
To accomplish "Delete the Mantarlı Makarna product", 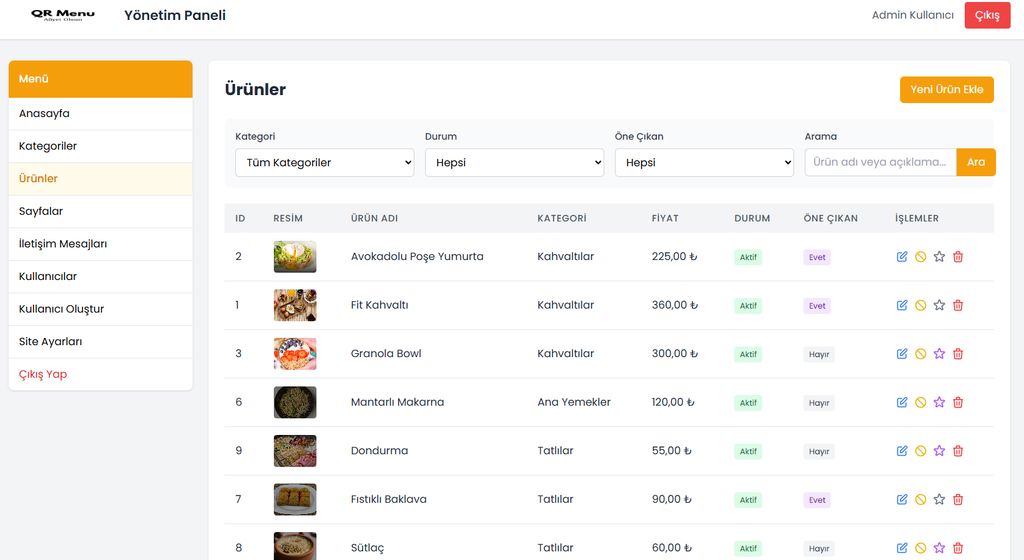I will [958, 402].
